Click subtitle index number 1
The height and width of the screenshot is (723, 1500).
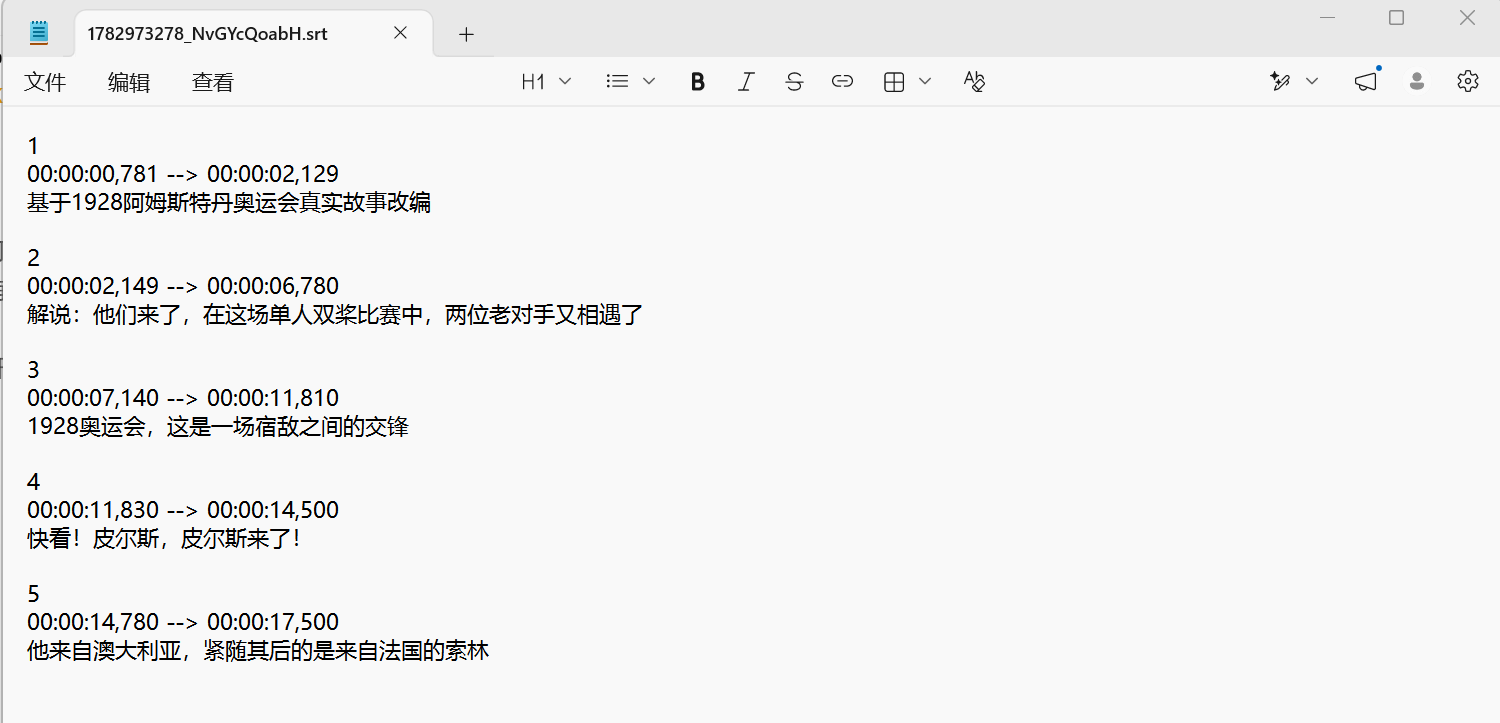pyautogui.click(x=33, y=146)
